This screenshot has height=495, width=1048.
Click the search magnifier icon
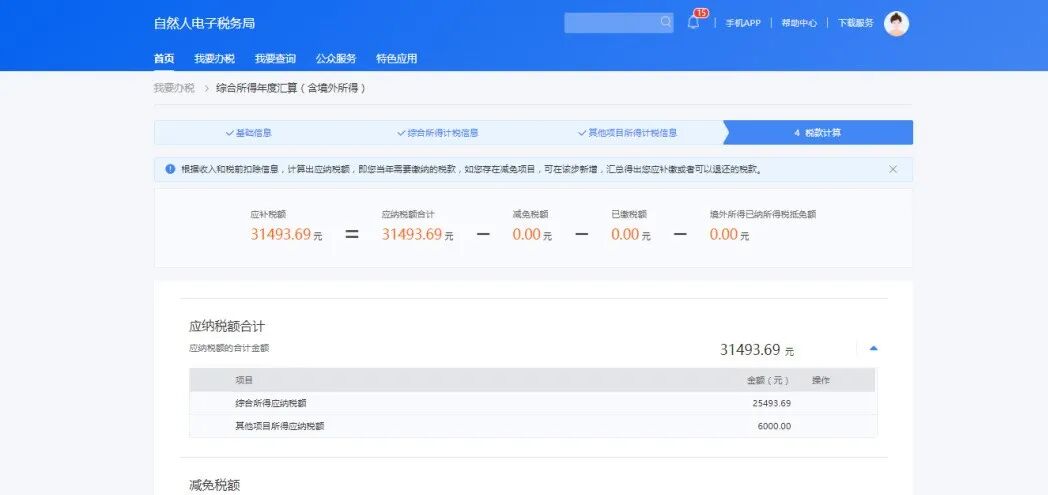(666, 22)
